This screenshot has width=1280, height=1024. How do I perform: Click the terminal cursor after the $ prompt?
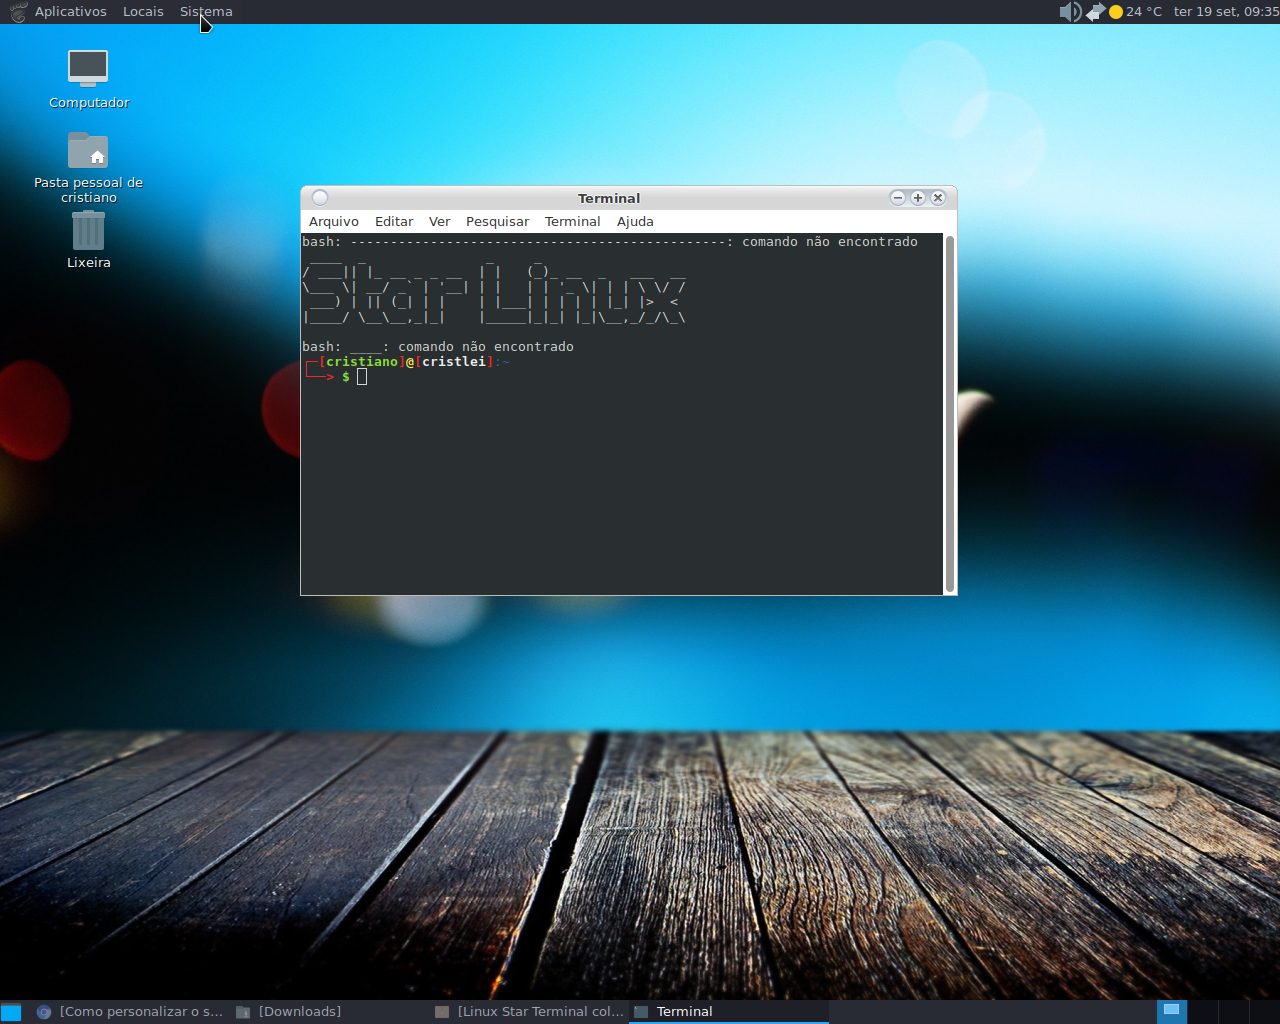[x=362, y=377]
